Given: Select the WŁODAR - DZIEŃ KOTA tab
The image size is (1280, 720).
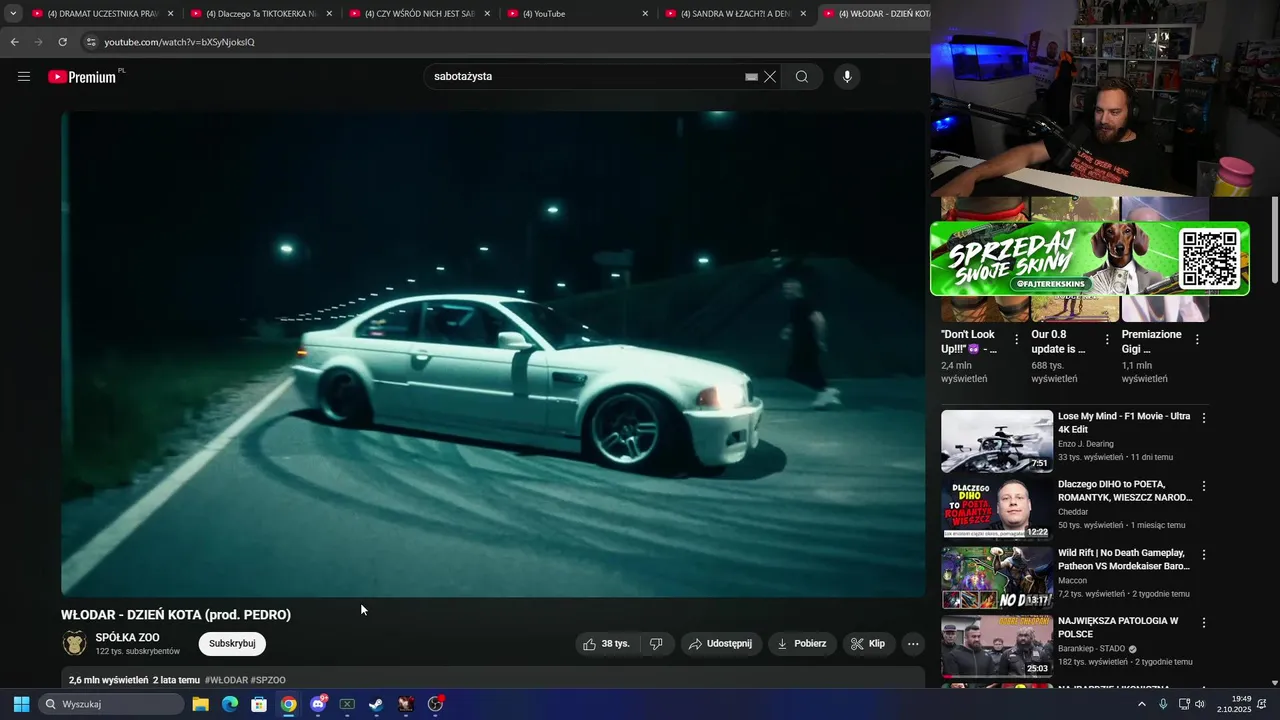Looking at the screenshot, I should [875, 14].
